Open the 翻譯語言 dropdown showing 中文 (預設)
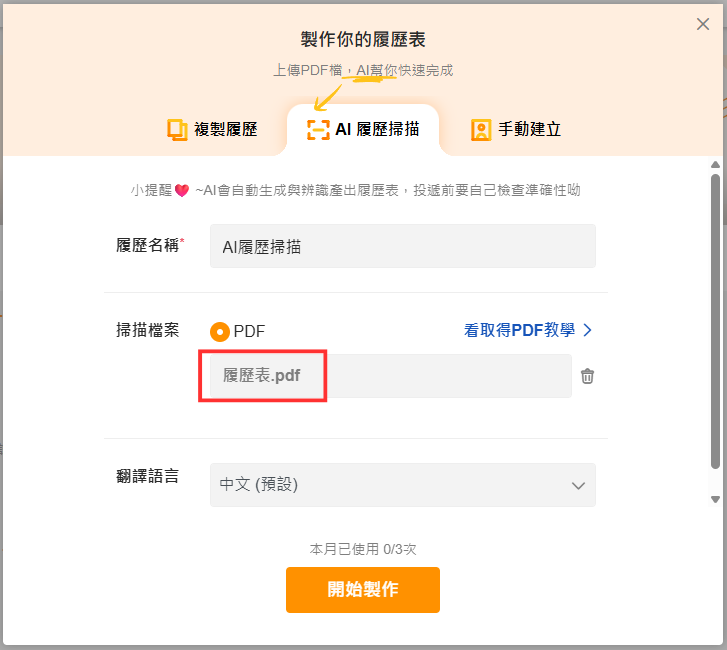 [x=402, y=485]
